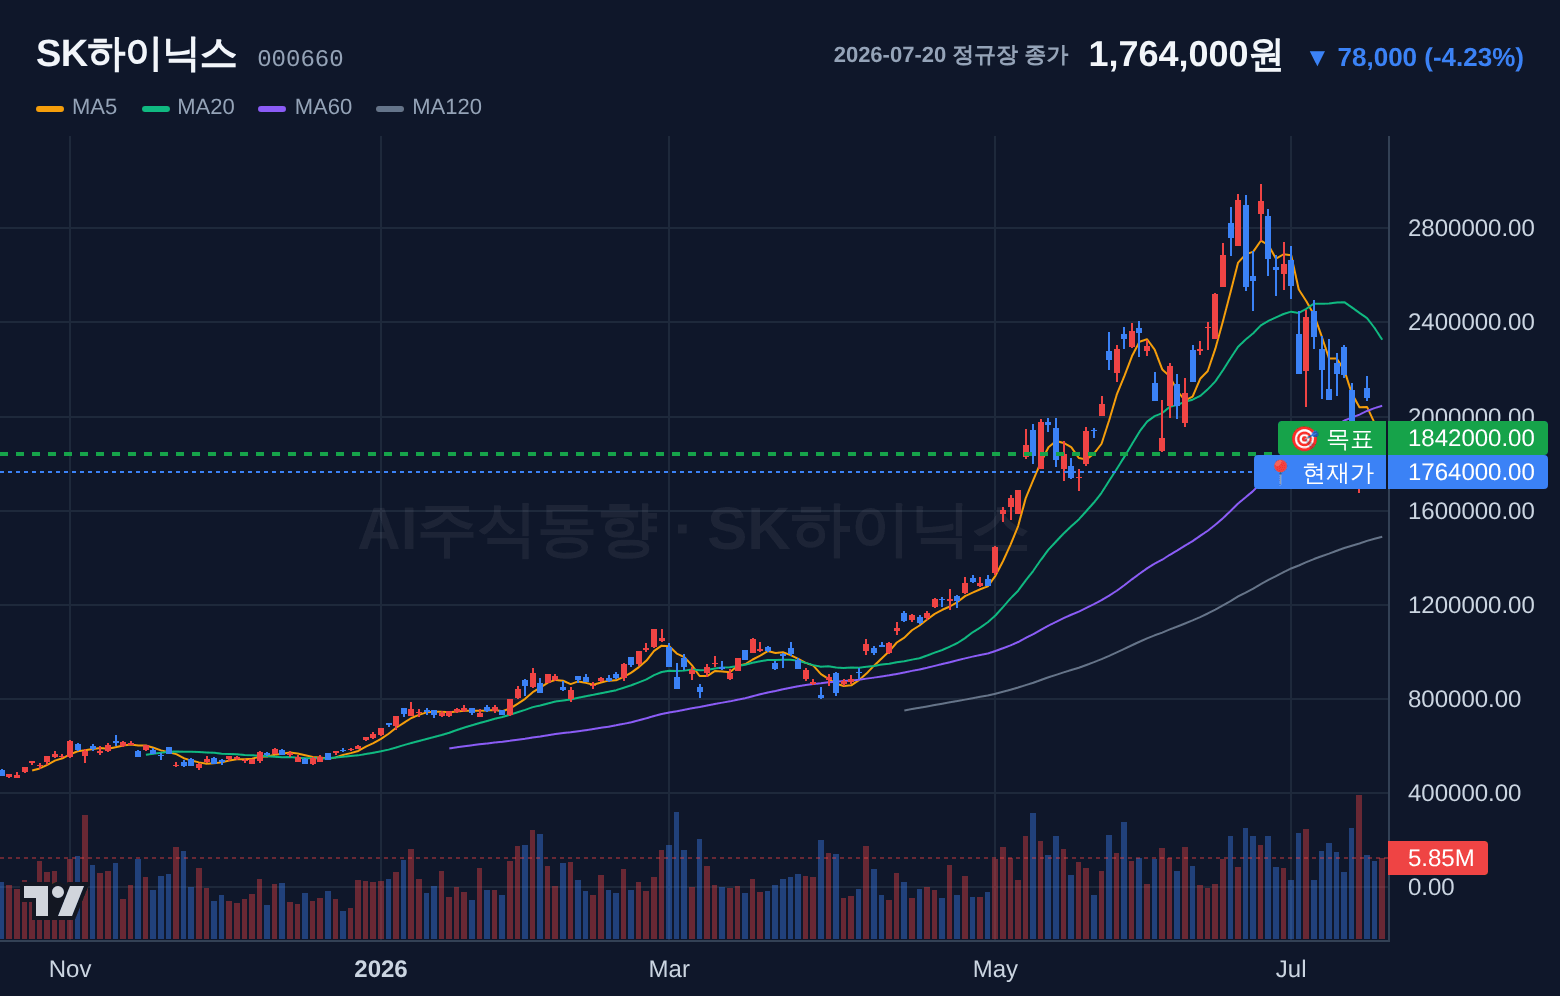The image size is (1560, 996).
Task: Click the target icon in 목표 label
Action: [1304, 438]
